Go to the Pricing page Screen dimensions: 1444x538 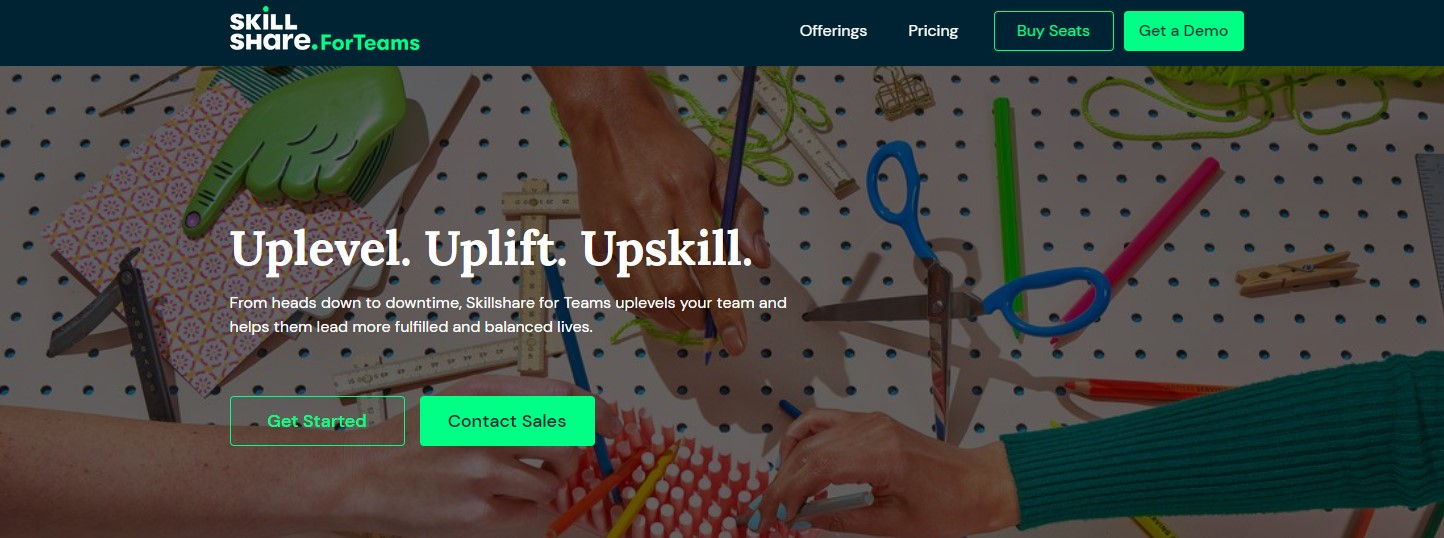pyautogui.click(x=933, y=31)
